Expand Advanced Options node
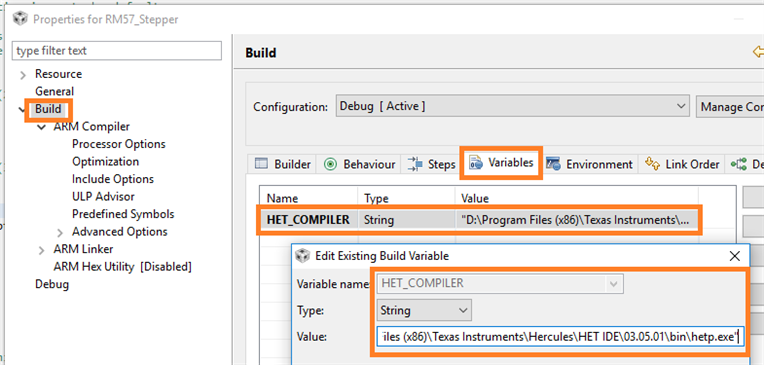 [x=60, y=232]
